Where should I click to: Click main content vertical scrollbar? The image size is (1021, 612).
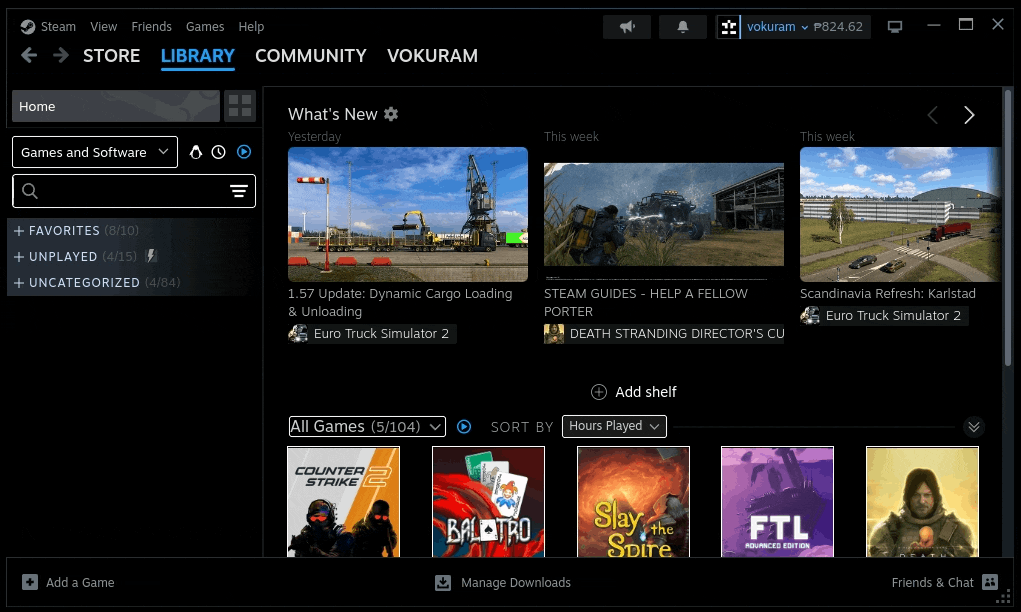pyautogui.click(x=1007, y=228)
